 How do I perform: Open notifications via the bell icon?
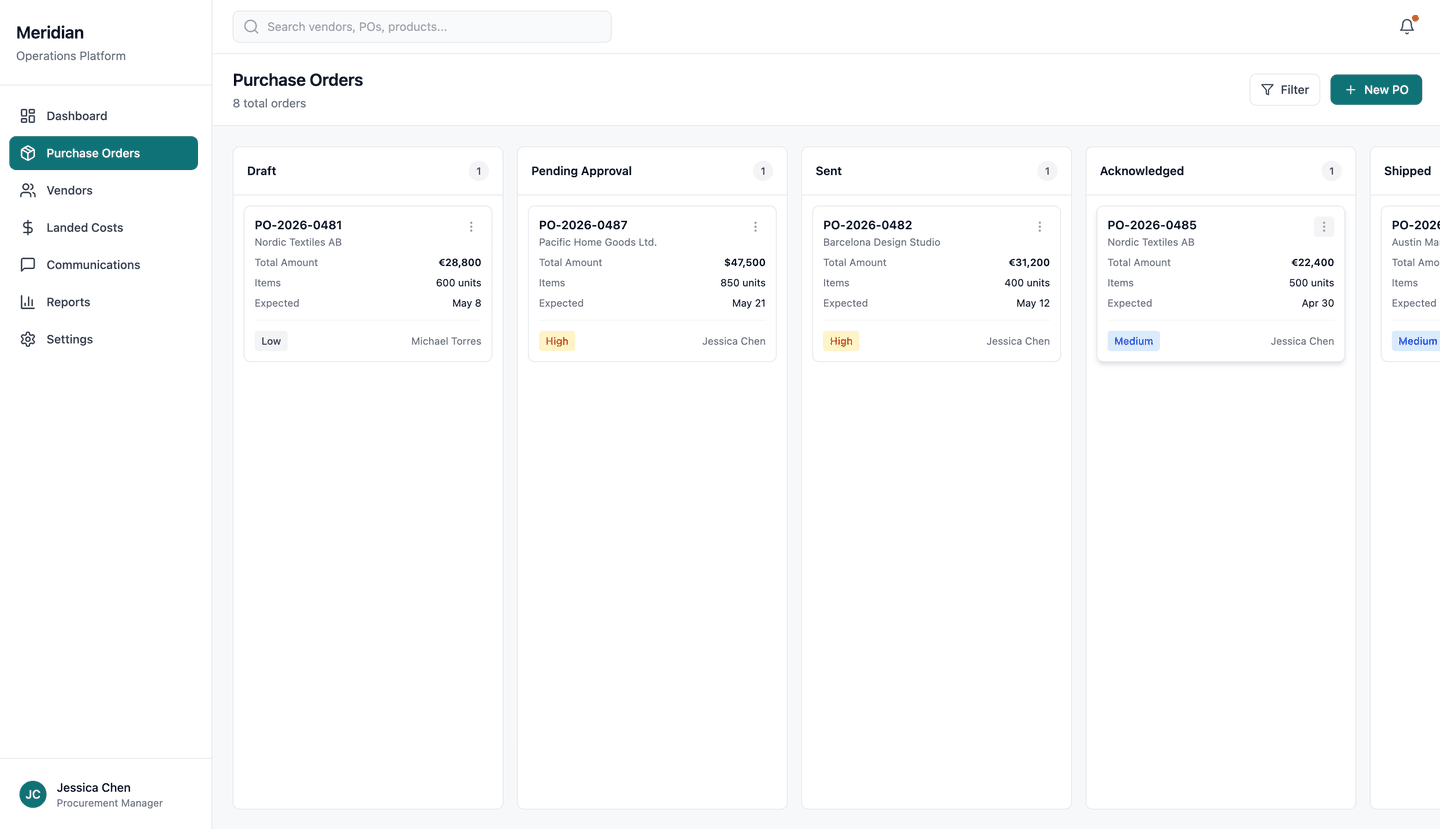pyautogui.click(x=1406, y=27)
